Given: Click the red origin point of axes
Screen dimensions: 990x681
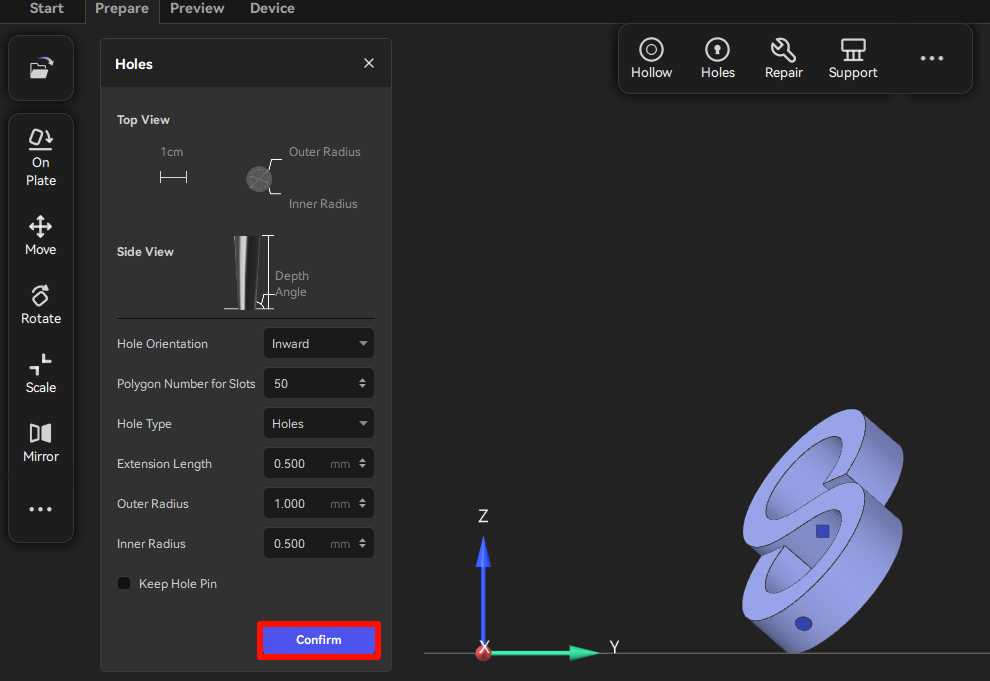Looking at the screenshot, I should click(x=484, y=652).
